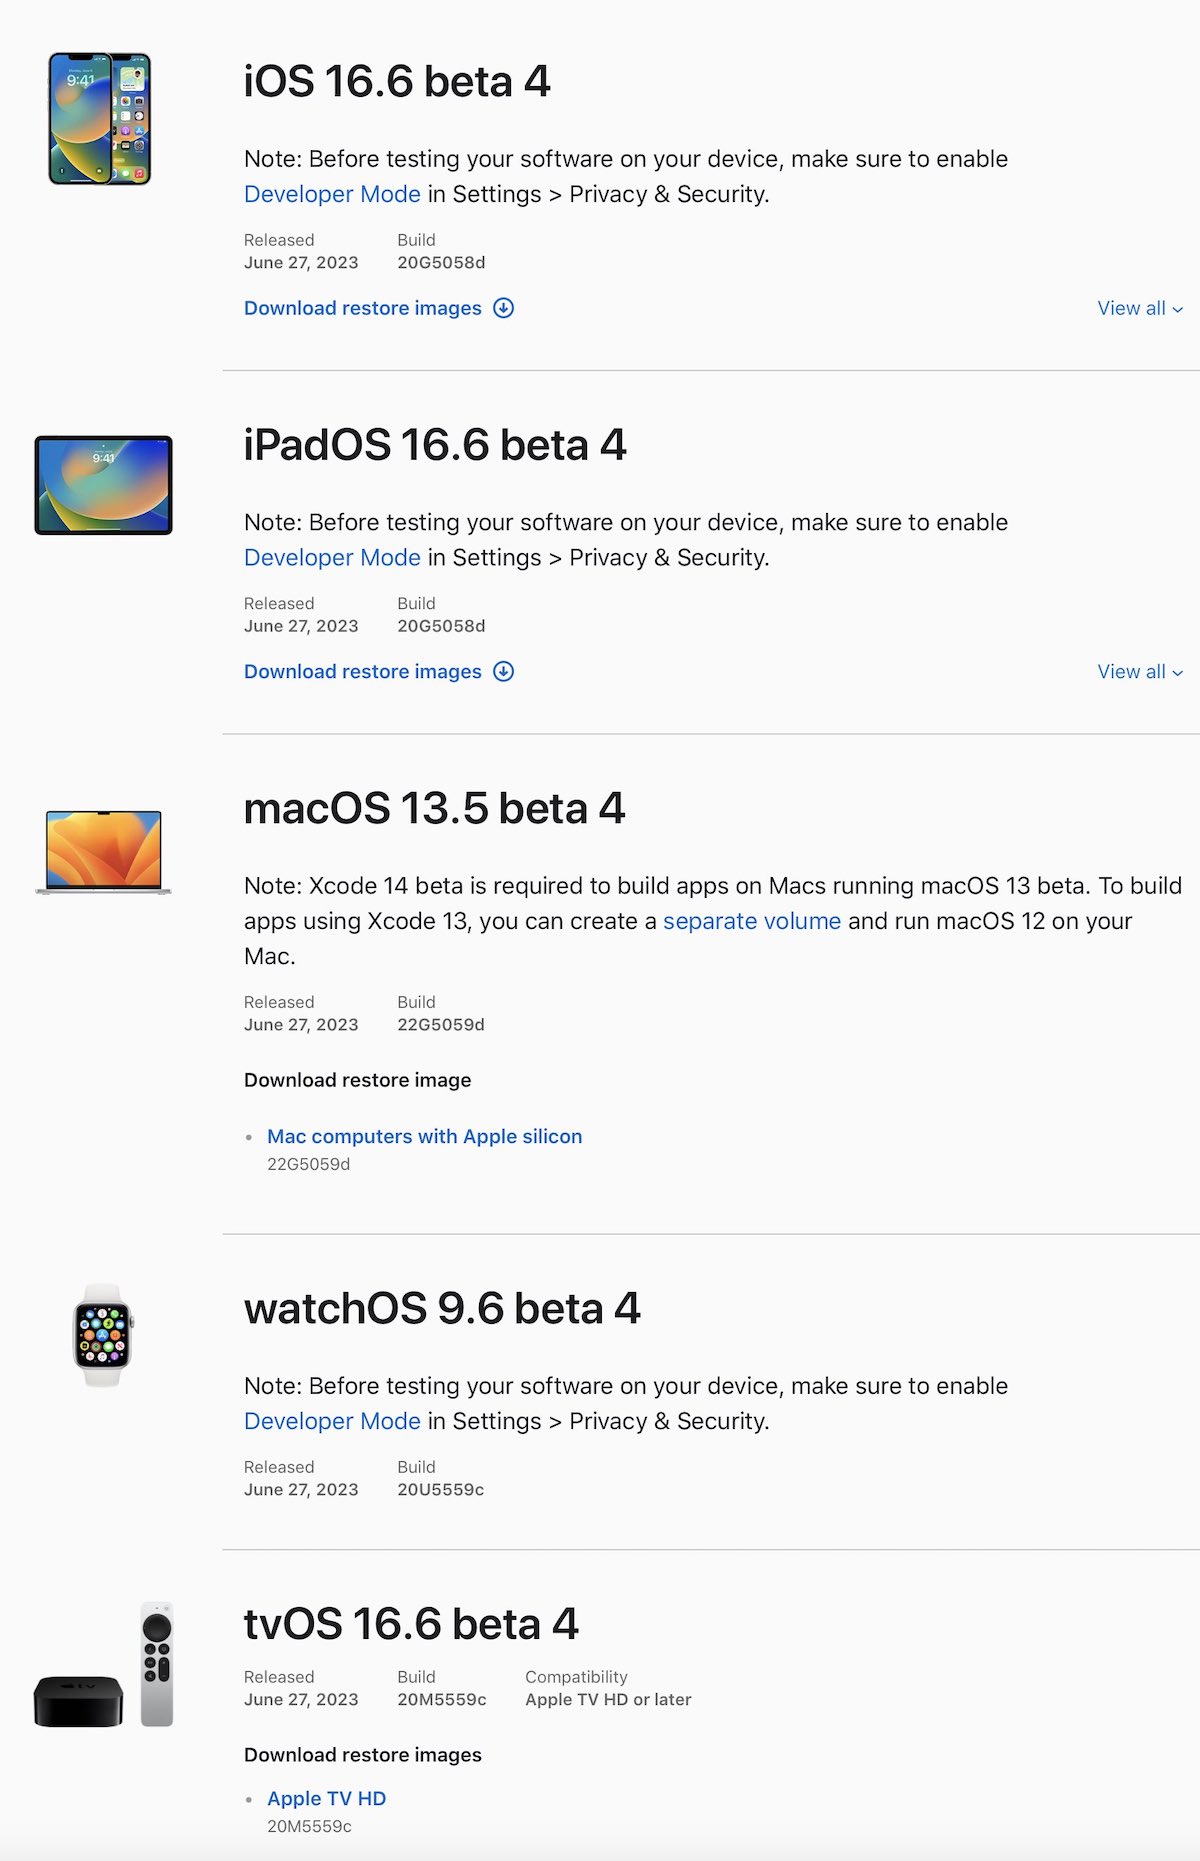
Task: Click the download arrow icon beside iPadOS restore images
Action: click(506, 671)
